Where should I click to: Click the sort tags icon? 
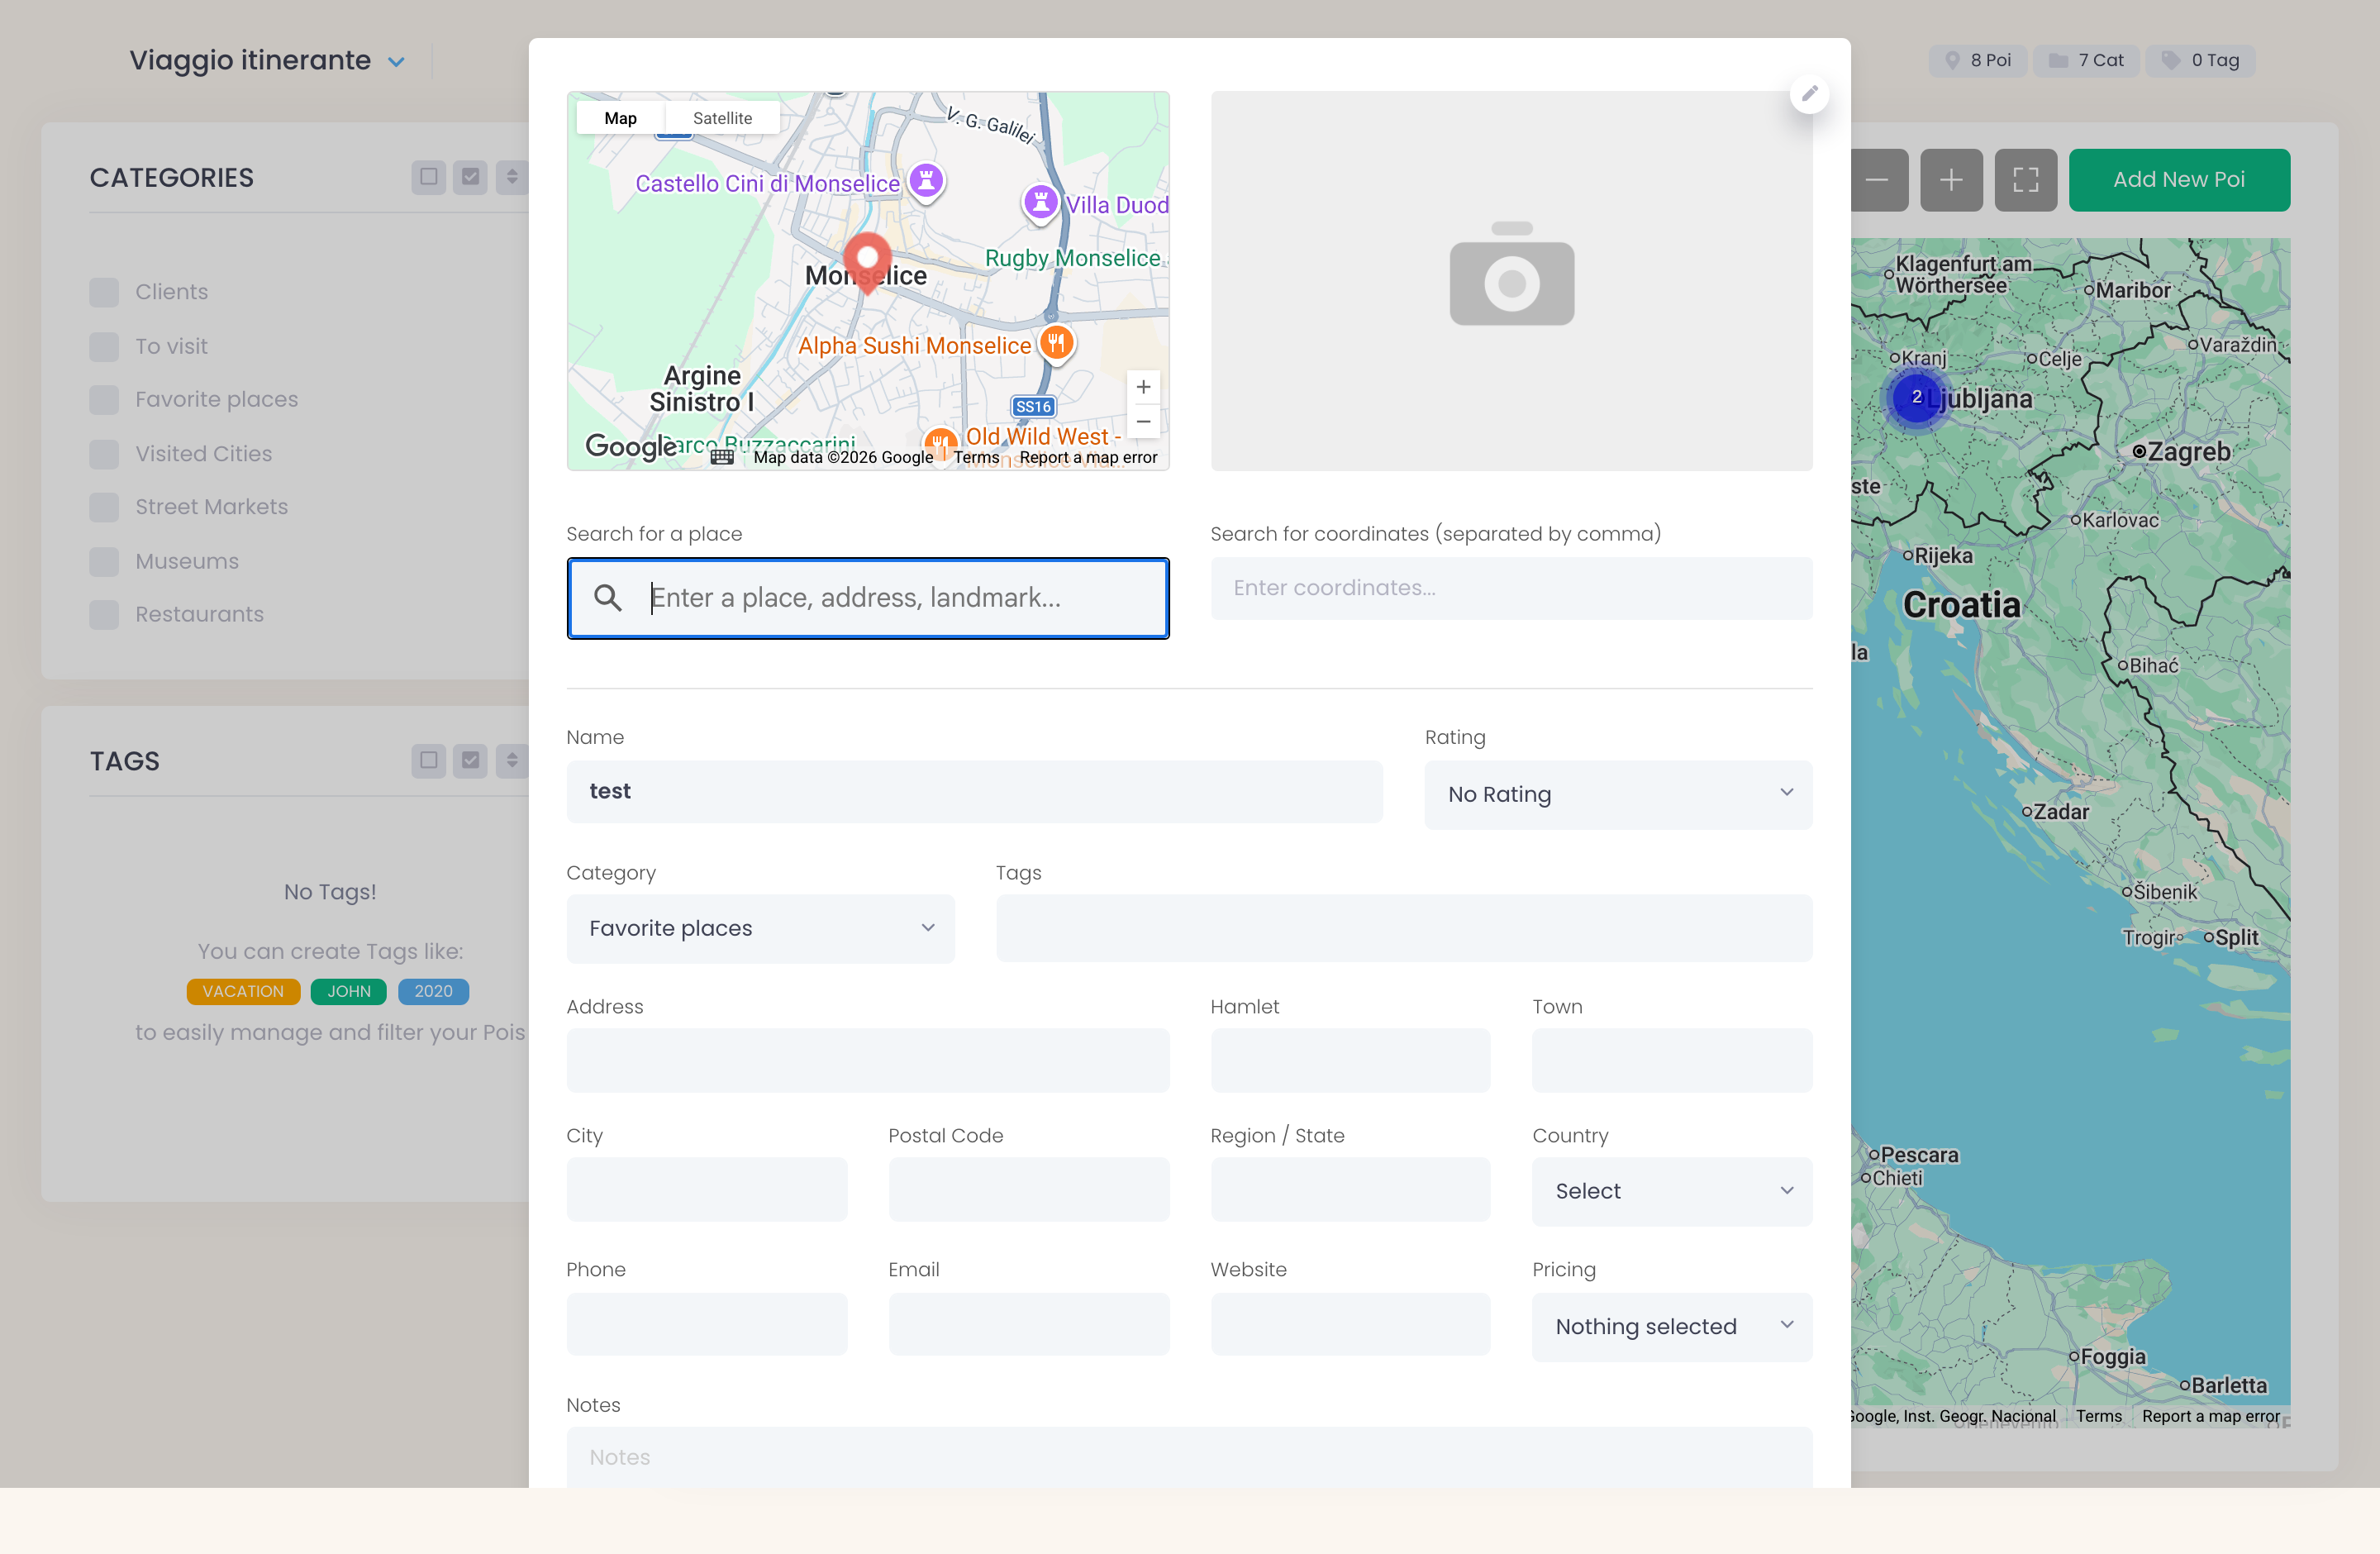point(512,761)
